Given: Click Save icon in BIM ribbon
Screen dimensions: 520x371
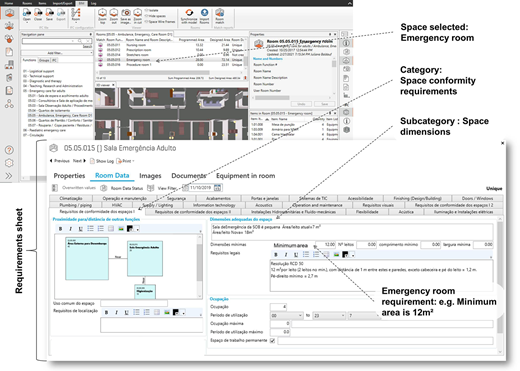Looking at the screenshot, I should (49, 13).
